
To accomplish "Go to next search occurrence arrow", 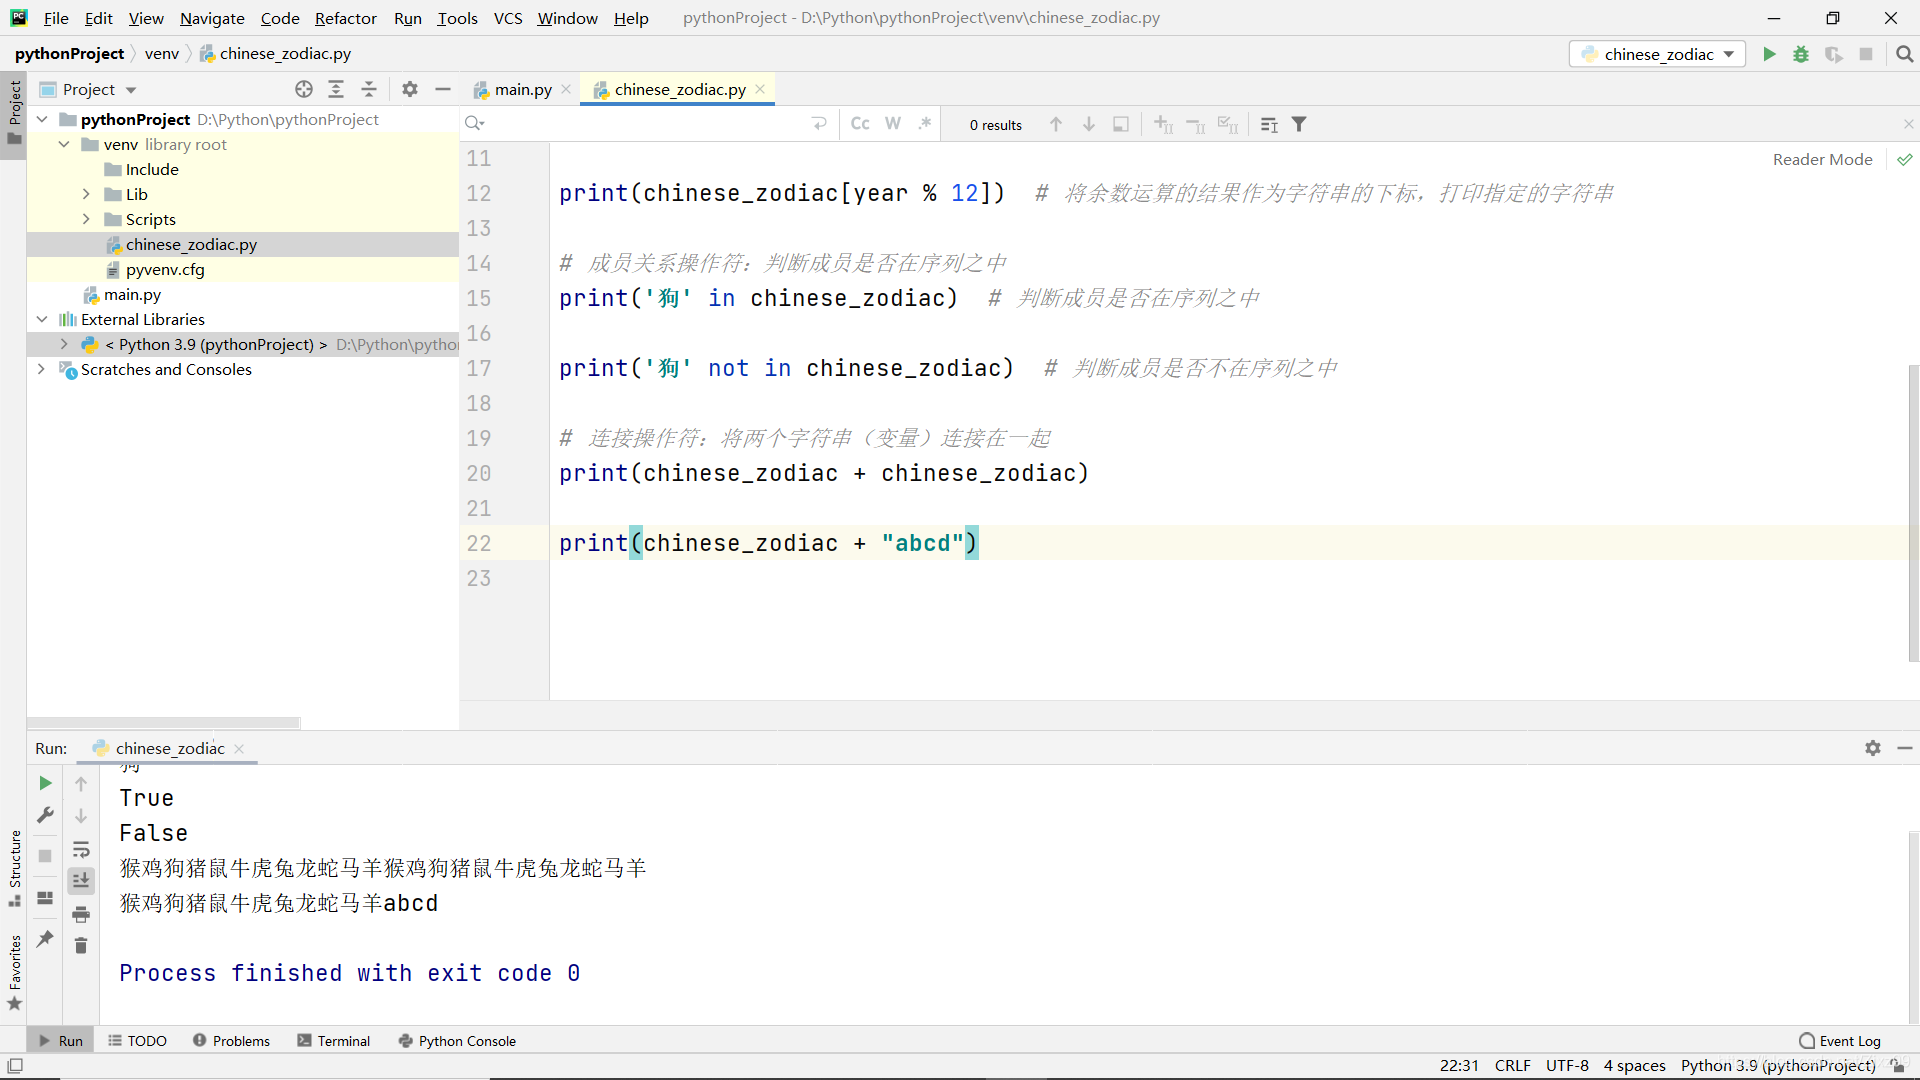I will [1089, 124].
